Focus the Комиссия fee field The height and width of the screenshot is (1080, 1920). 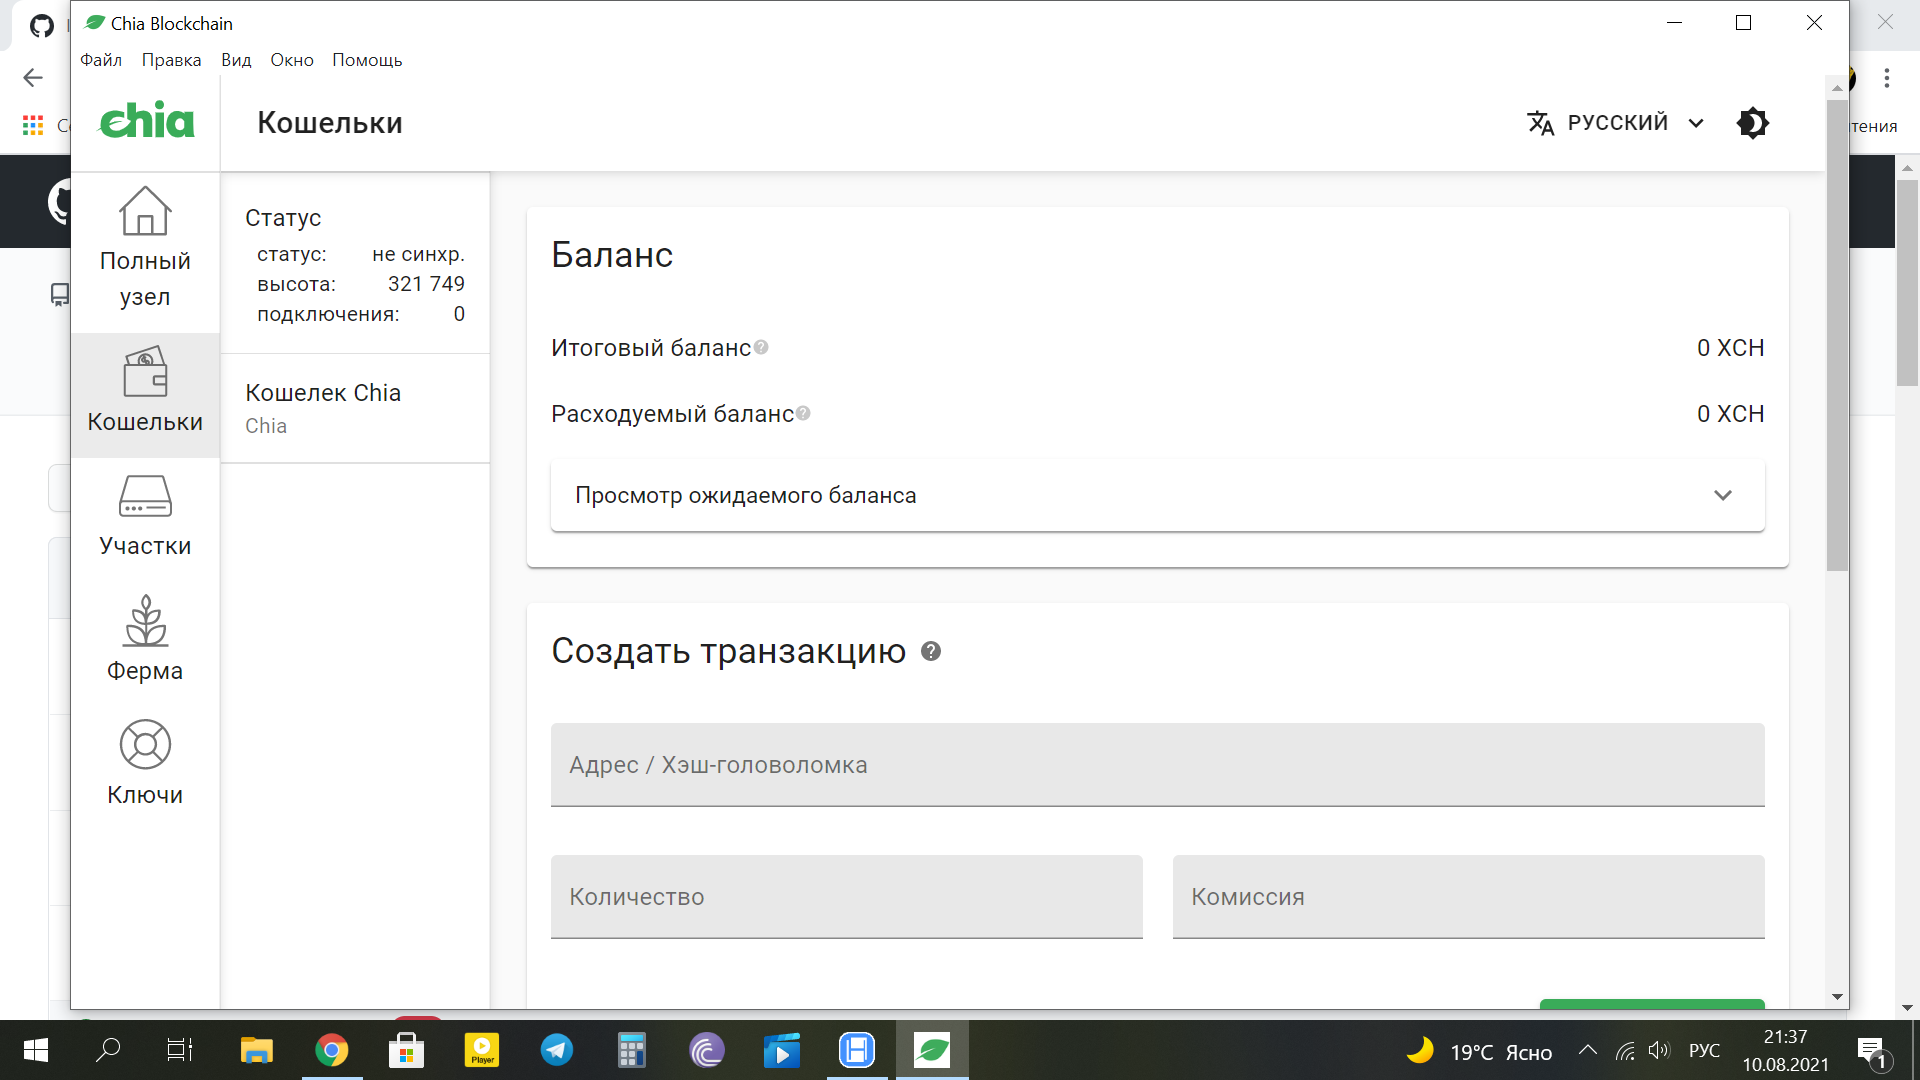tap(1468, 897)
